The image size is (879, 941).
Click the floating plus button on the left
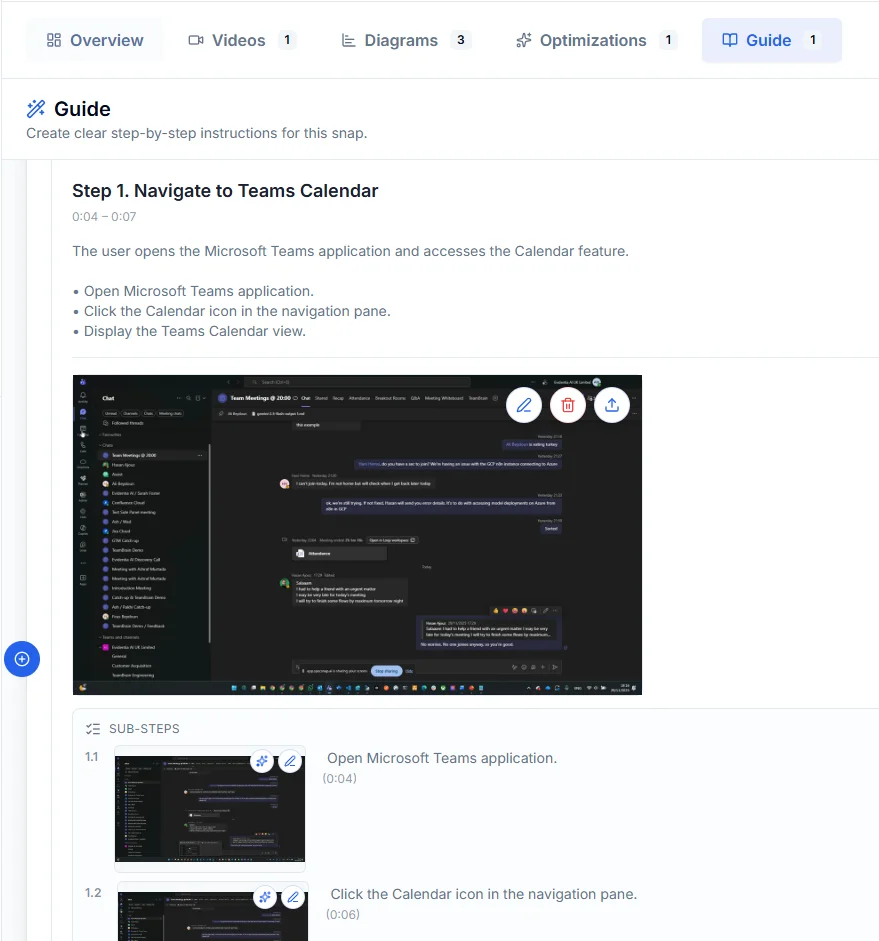point(22,659)
